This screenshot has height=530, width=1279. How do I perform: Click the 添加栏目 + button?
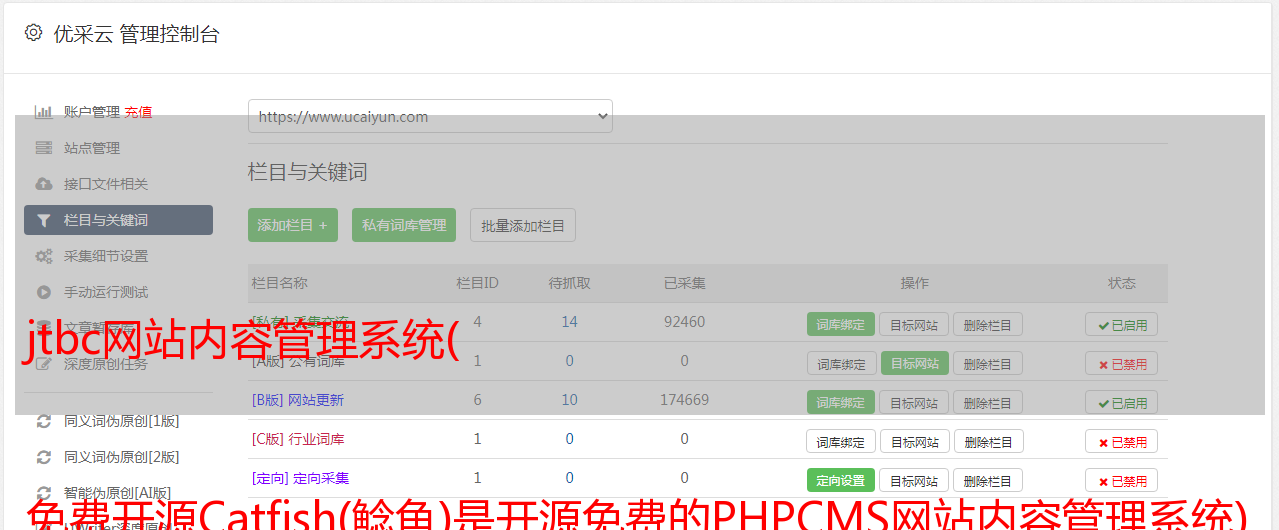293,225
